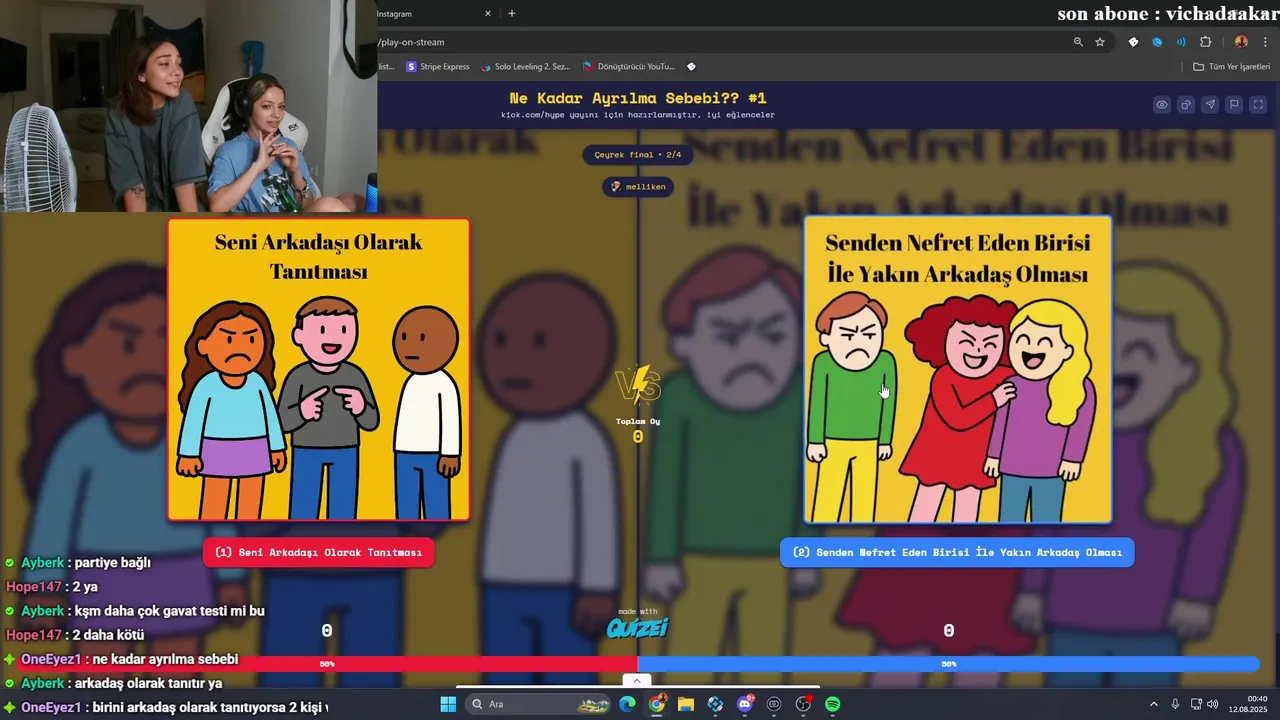
Task: Click Hope147's chat message '2 ya'
Action: (85, 587)
